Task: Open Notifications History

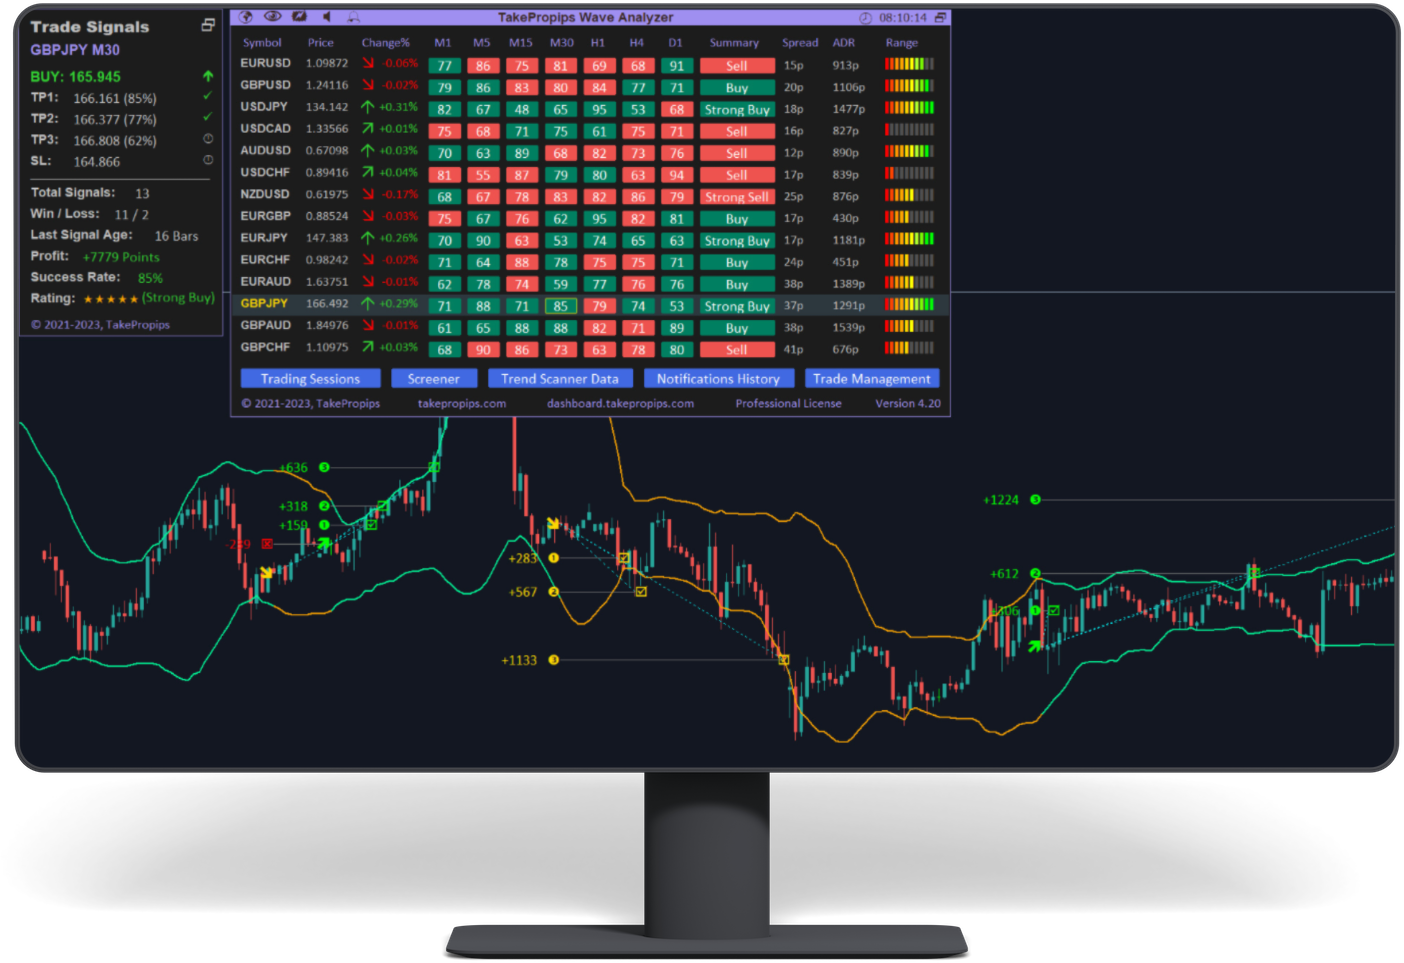Action: 718,379
